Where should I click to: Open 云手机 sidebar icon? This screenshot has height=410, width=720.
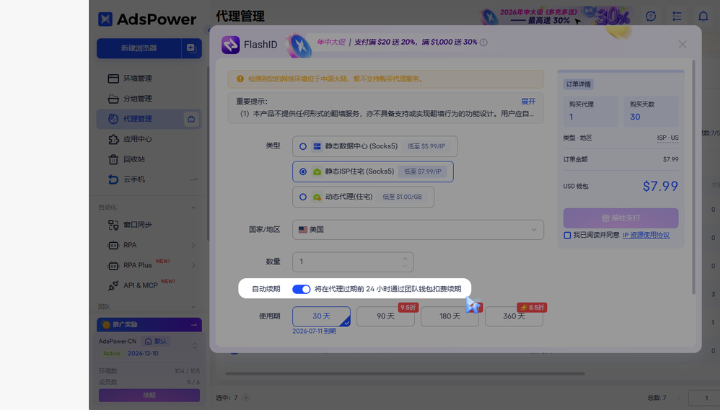tap(113, 180)
